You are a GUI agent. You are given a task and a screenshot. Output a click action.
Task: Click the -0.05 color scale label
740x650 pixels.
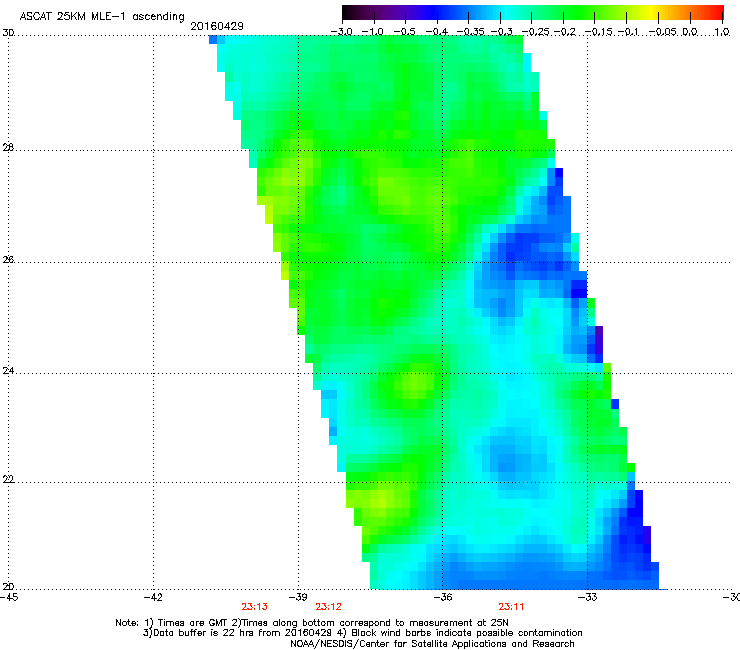click(663, 32)
